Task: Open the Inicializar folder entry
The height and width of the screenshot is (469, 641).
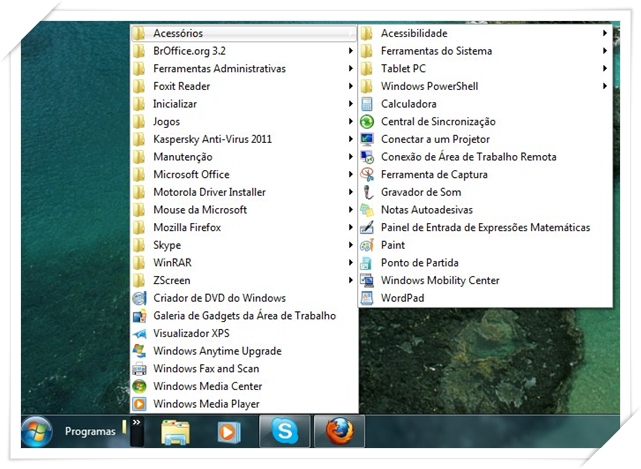Action: point(244,104)
